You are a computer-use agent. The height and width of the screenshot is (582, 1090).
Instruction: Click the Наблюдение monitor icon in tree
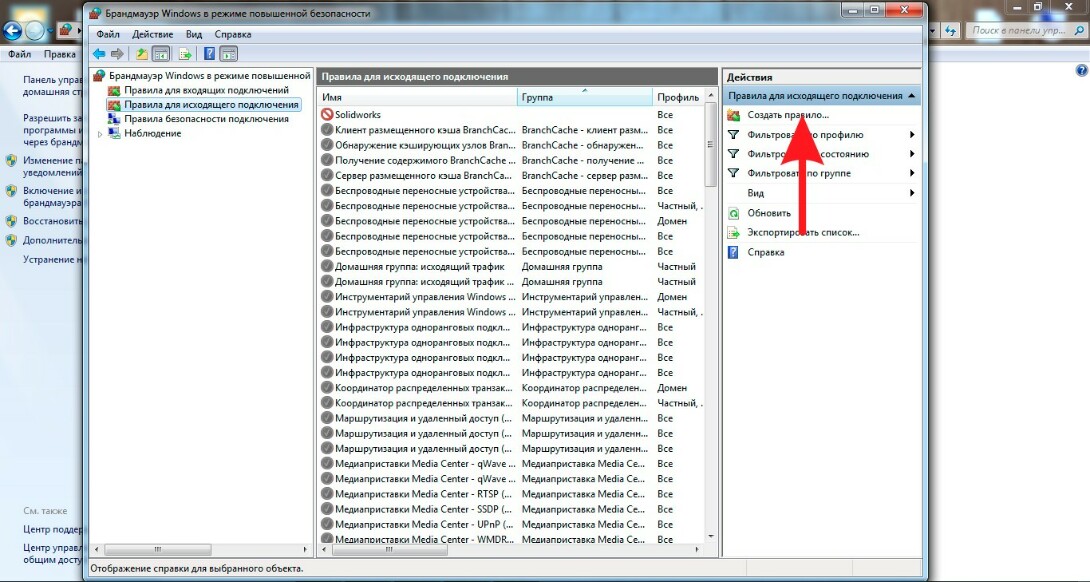click(114, 134)
